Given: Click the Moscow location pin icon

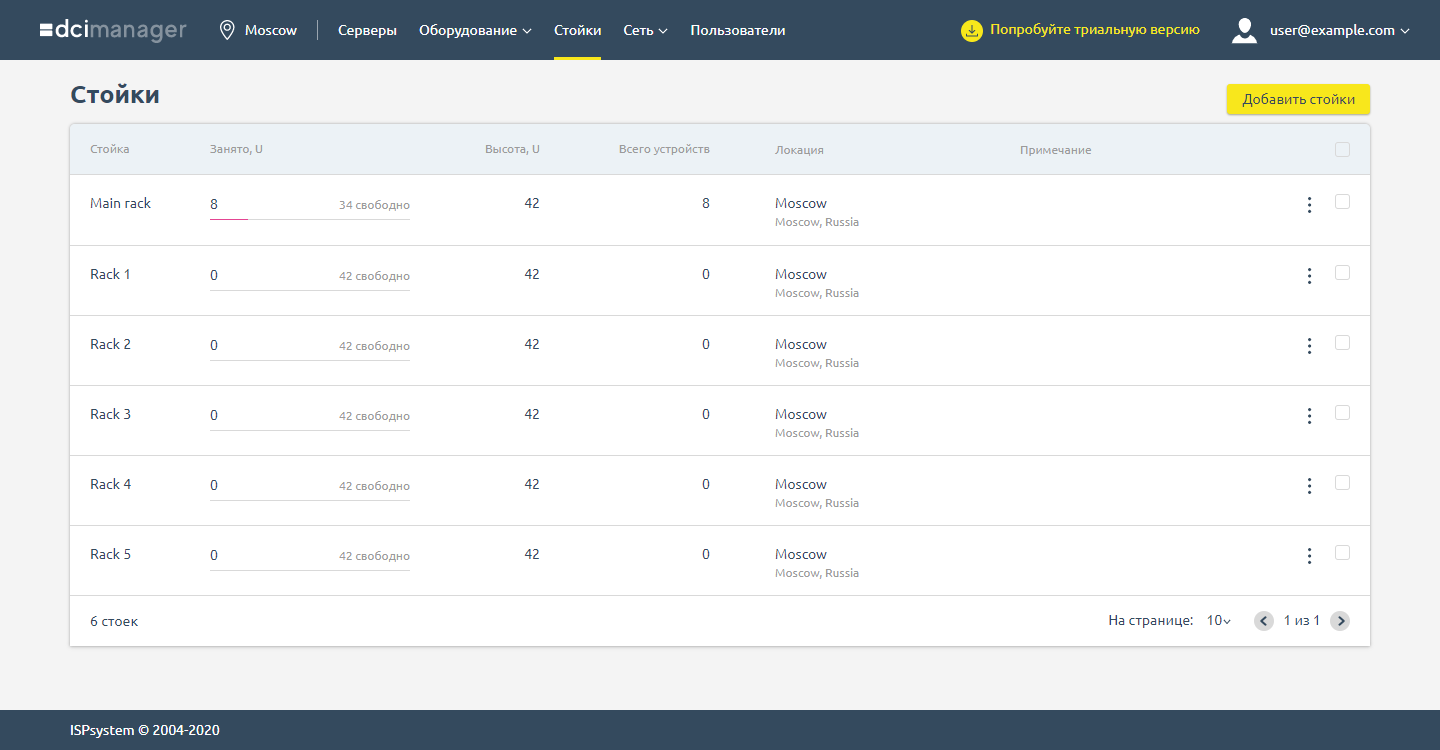Looking at the screenshot, I should pyautogui.click(x=227, y=30).
